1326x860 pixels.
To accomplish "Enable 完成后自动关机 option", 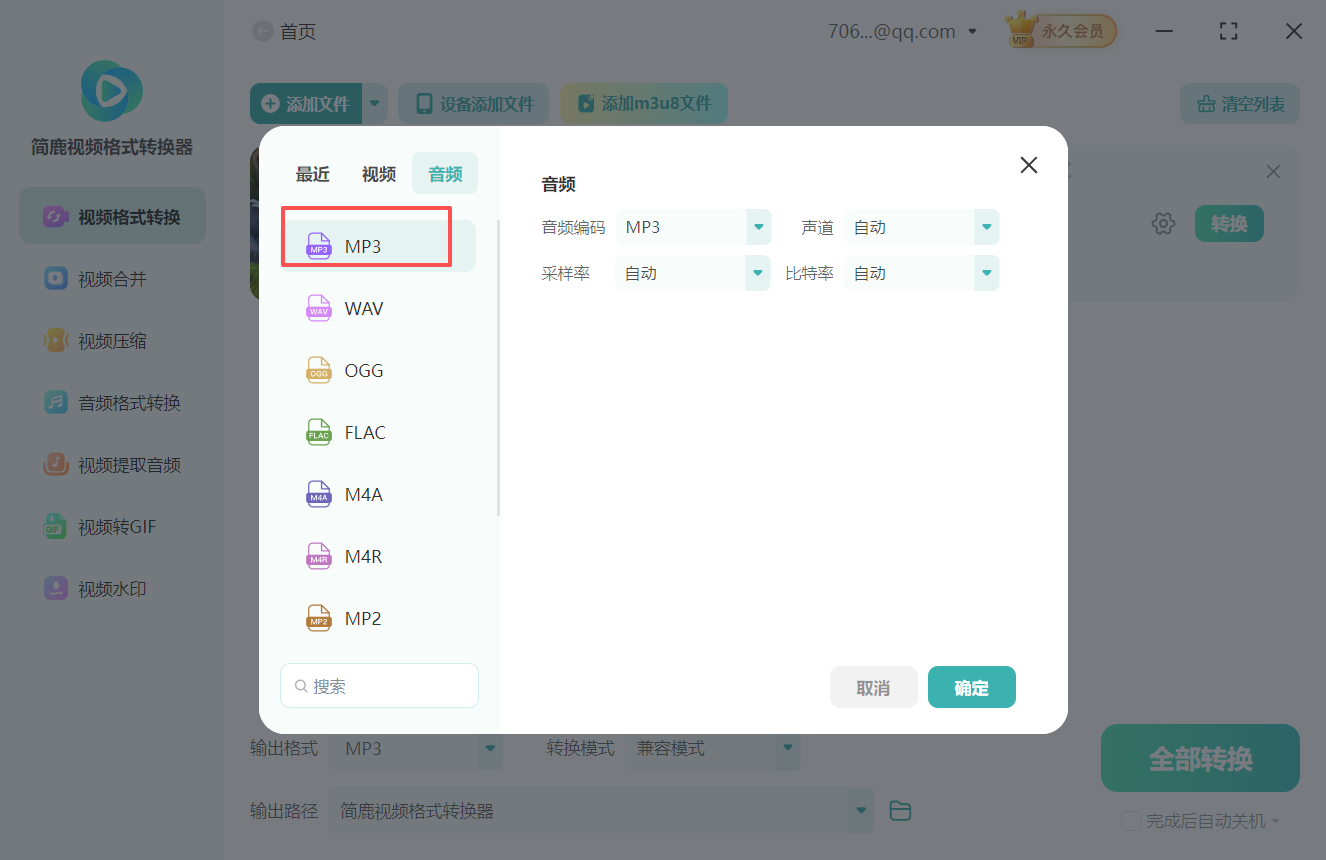I will [1131, 820].
